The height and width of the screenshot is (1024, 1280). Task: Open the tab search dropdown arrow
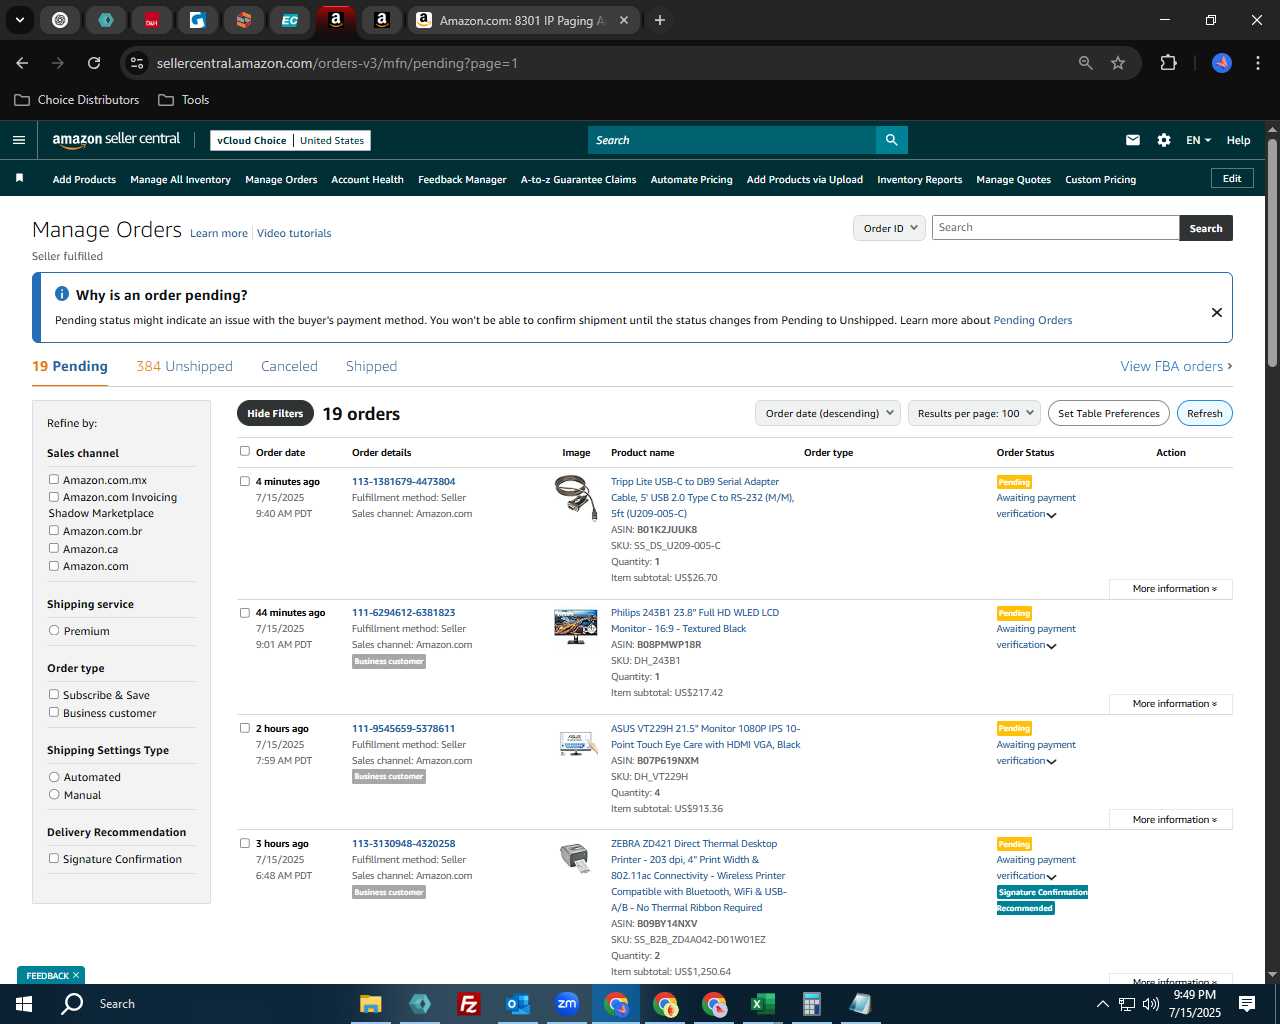tap(19, 20)
